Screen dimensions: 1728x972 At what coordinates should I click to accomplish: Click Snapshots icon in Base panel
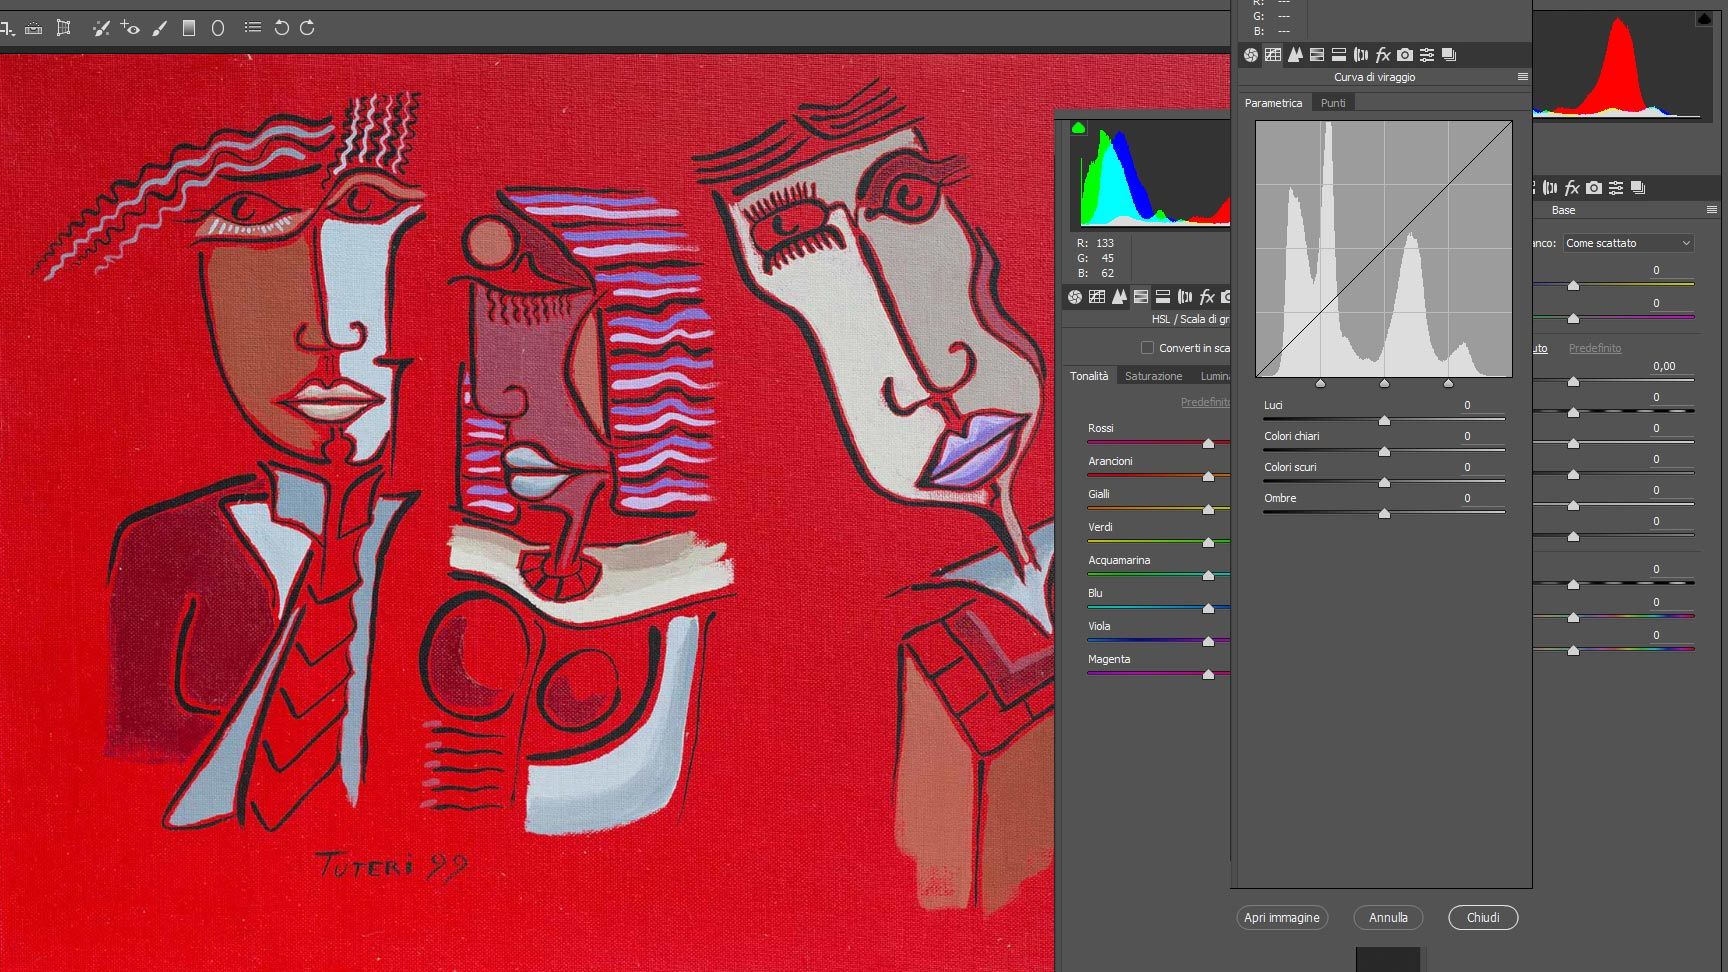coord(1638,188)
